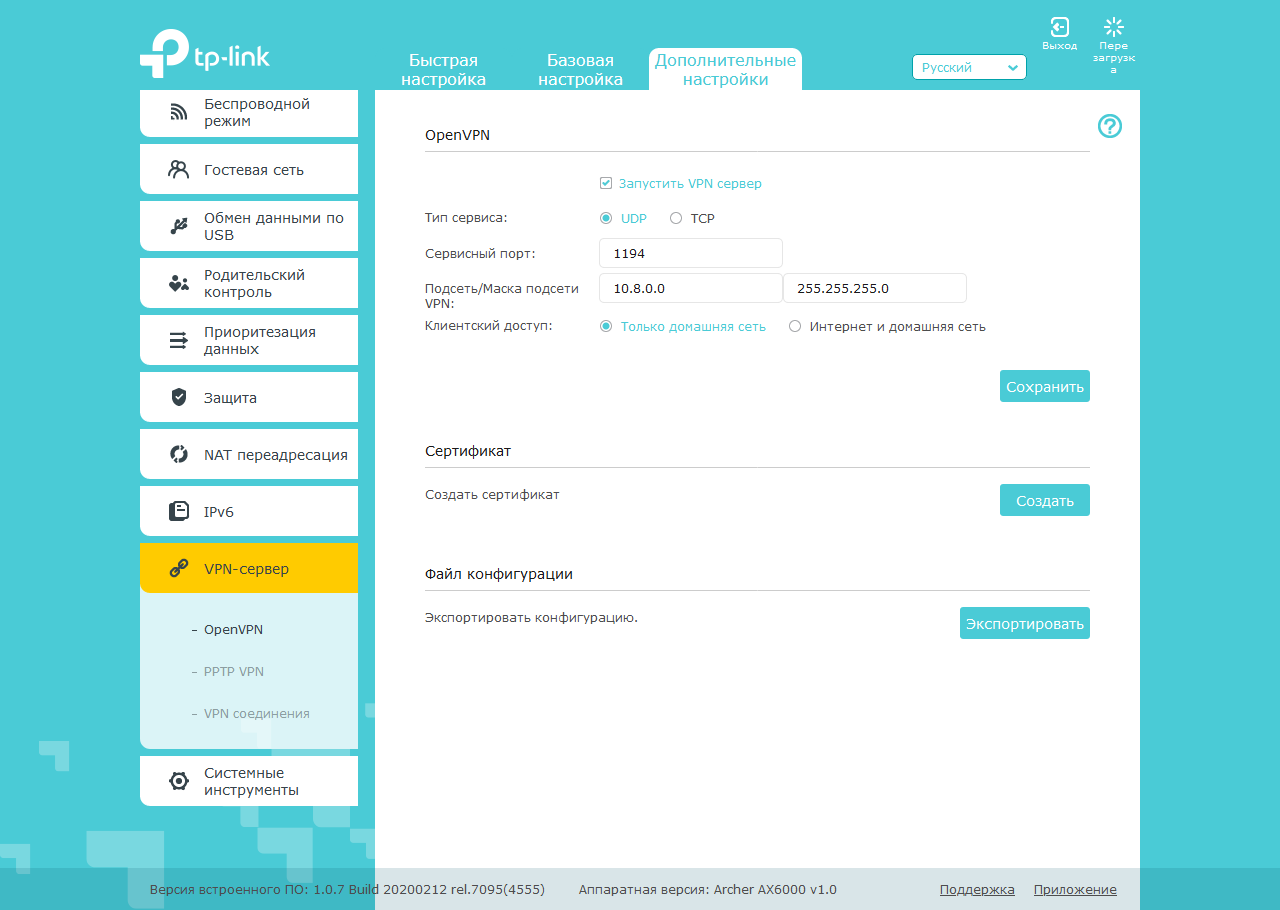Click Создать to generate a certificate
This screenshot has height=910, width=1280.
pyautogui.click(x=1045, y=500)
